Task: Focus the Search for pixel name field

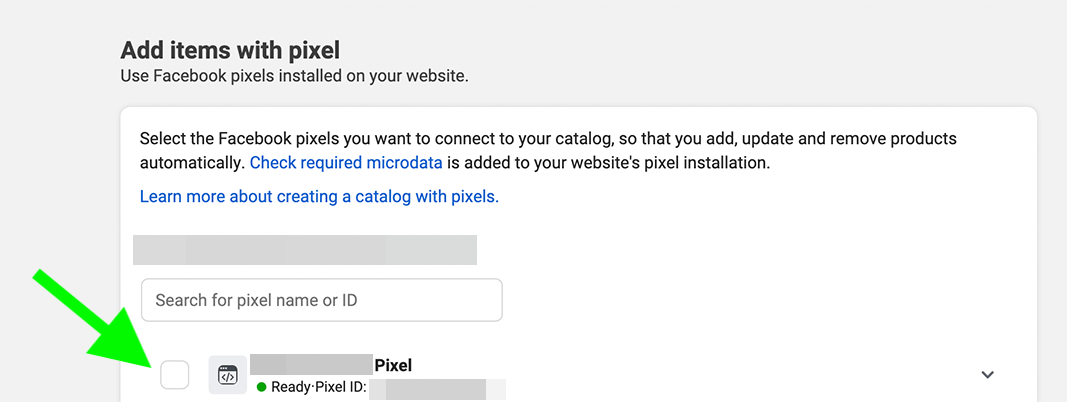Action: 321,299
